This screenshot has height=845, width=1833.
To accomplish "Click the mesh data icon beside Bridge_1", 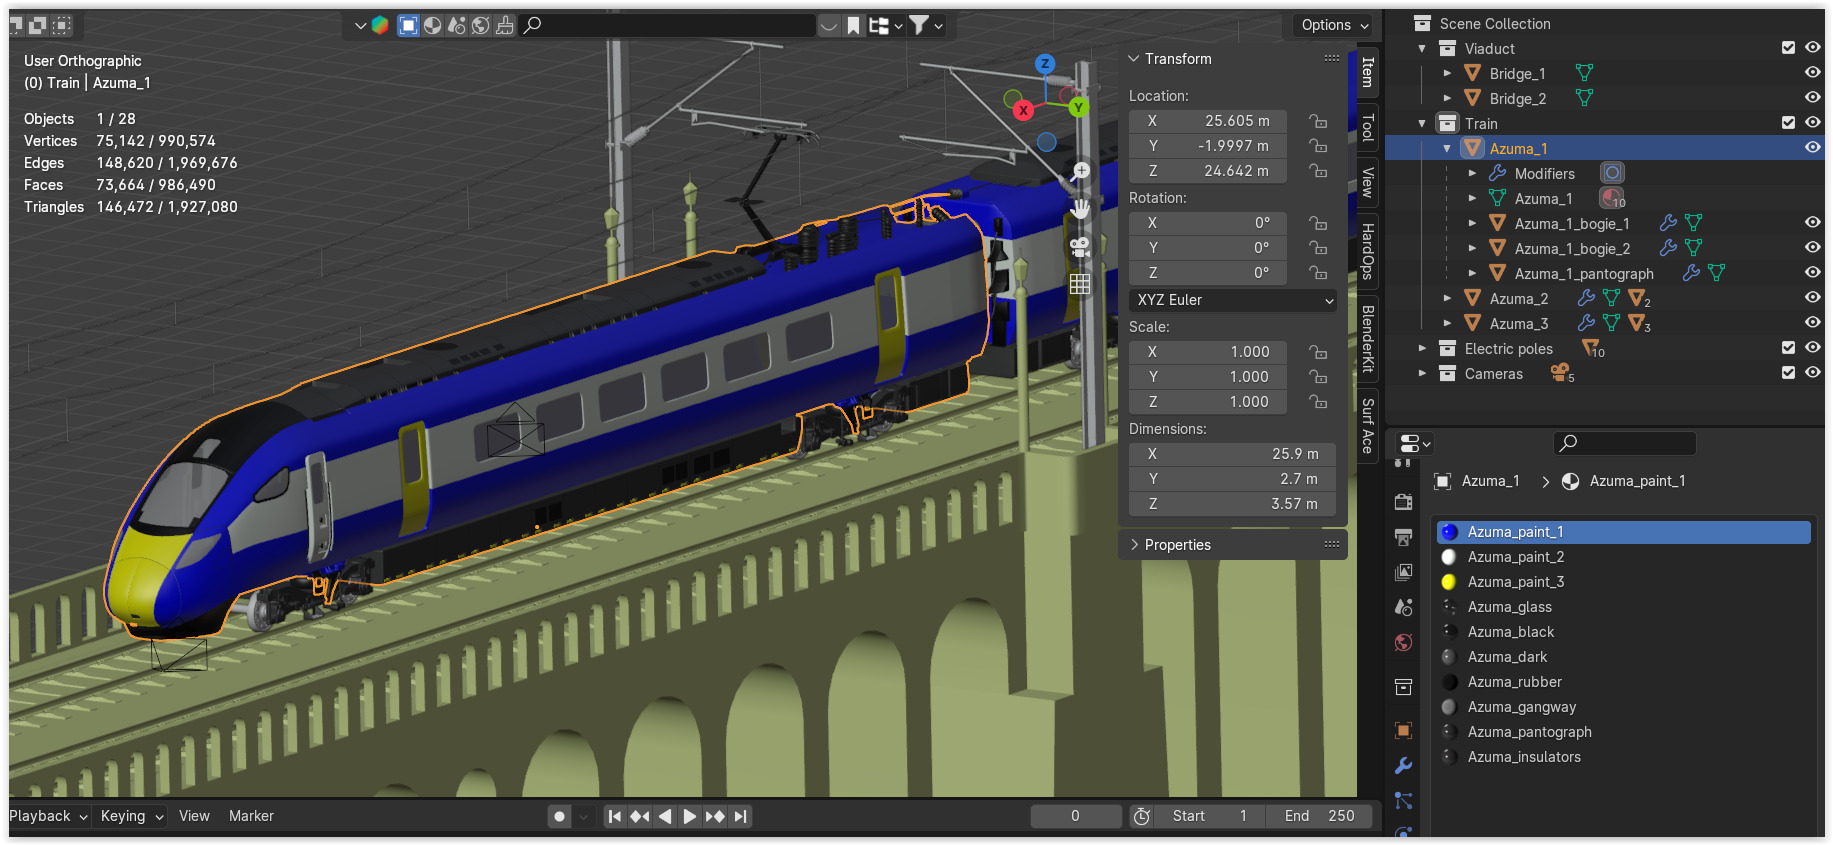I will coord(1584,73).
